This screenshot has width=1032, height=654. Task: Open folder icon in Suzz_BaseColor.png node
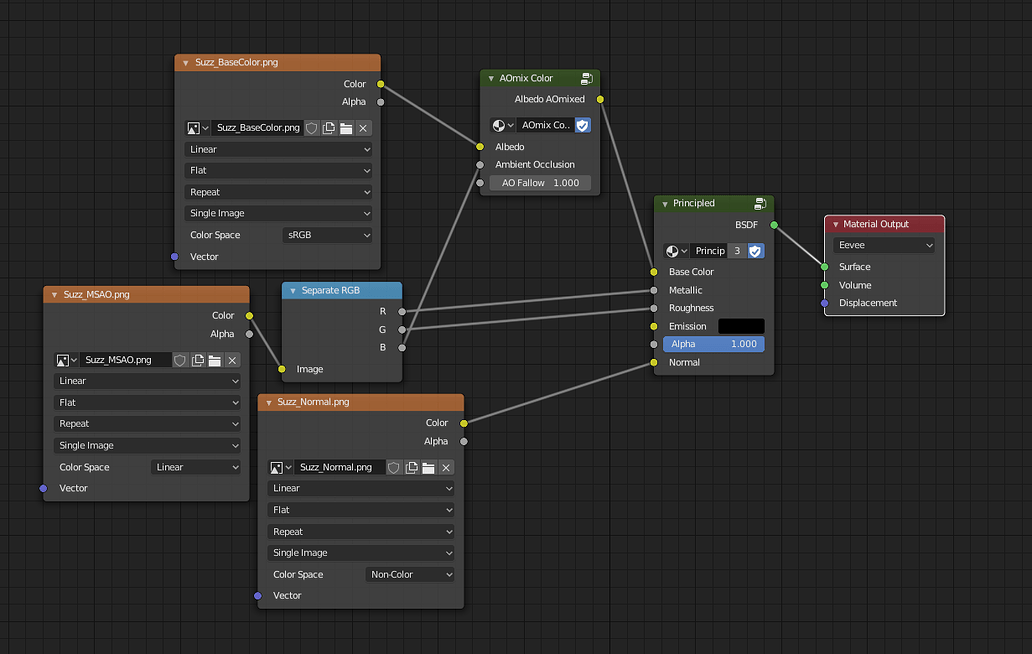pos(346,128)
